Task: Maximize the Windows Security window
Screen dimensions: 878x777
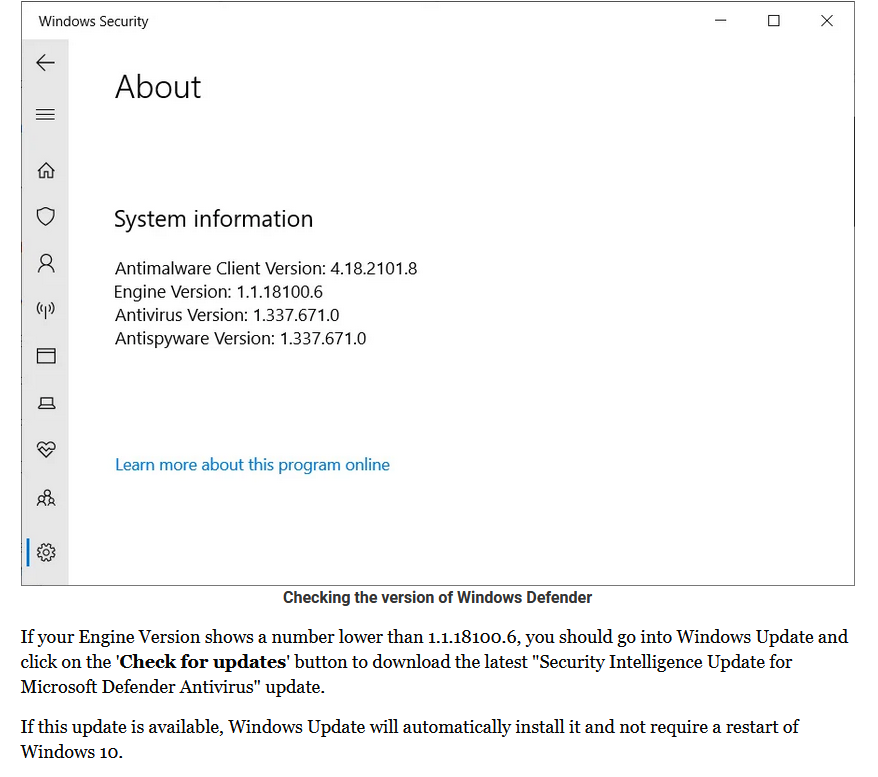Action: pos(773,21)
